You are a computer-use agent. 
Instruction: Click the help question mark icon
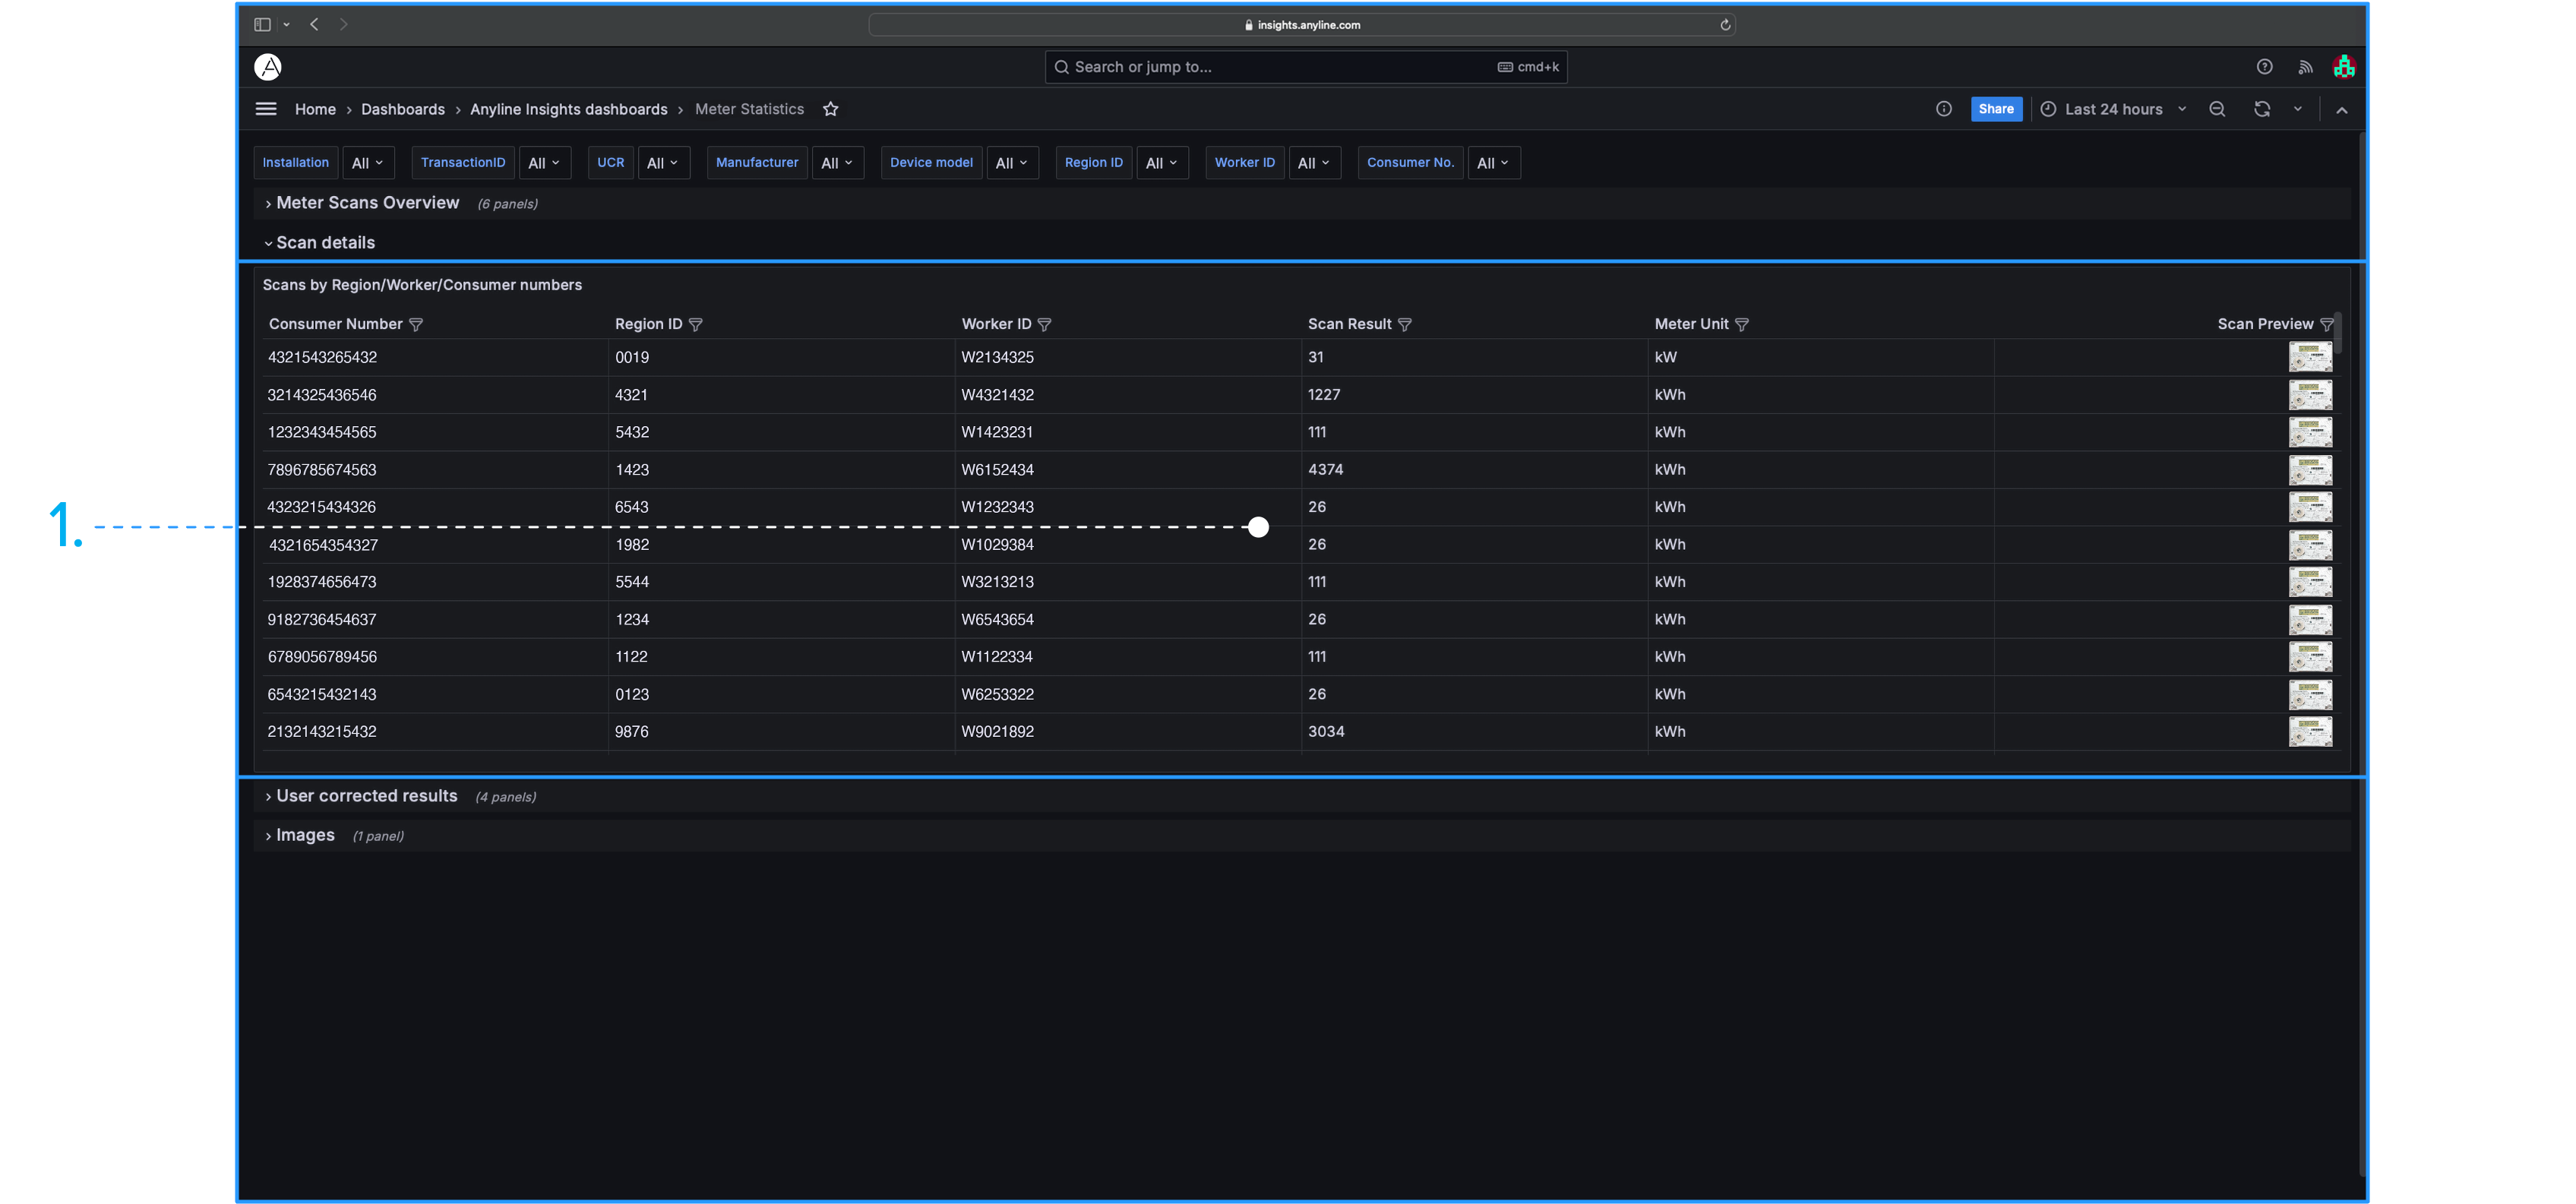click(x=2264, y=67)
